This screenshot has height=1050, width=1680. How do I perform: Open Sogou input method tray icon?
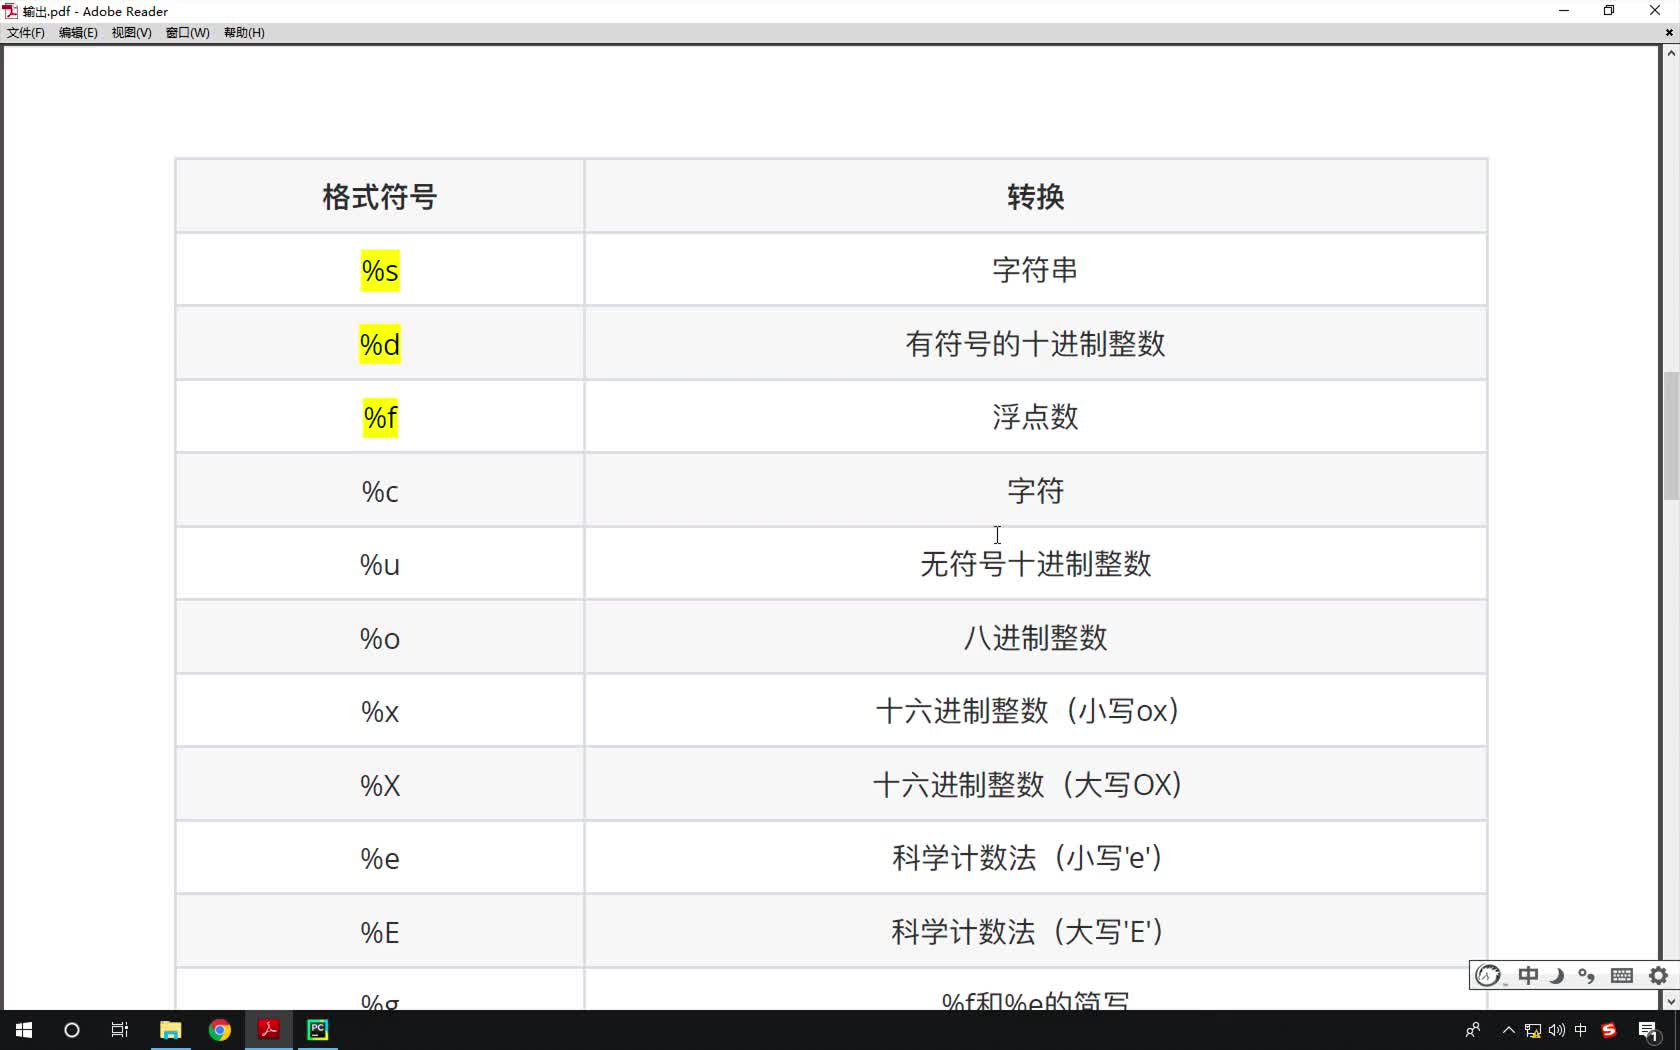(x=1609, y=1030)
